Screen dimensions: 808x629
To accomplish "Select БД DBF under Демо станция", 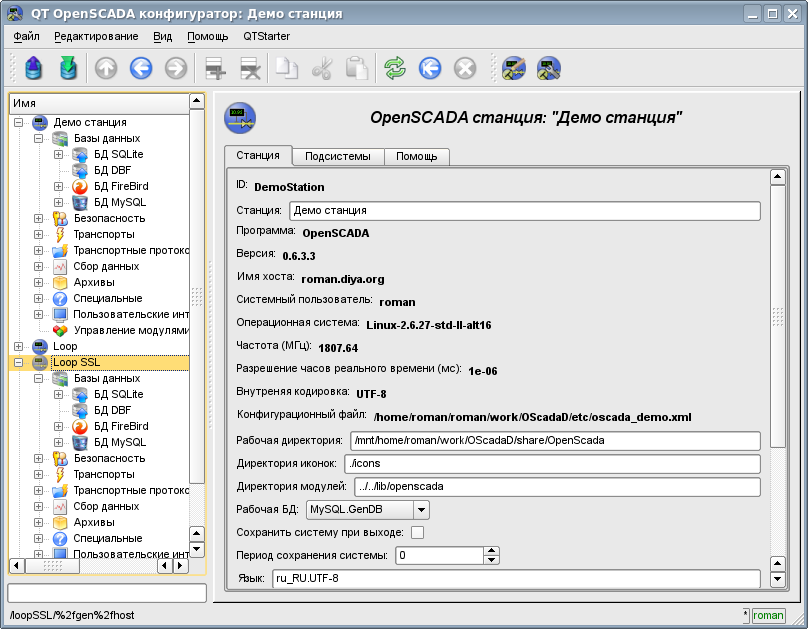I will [112, 171].
